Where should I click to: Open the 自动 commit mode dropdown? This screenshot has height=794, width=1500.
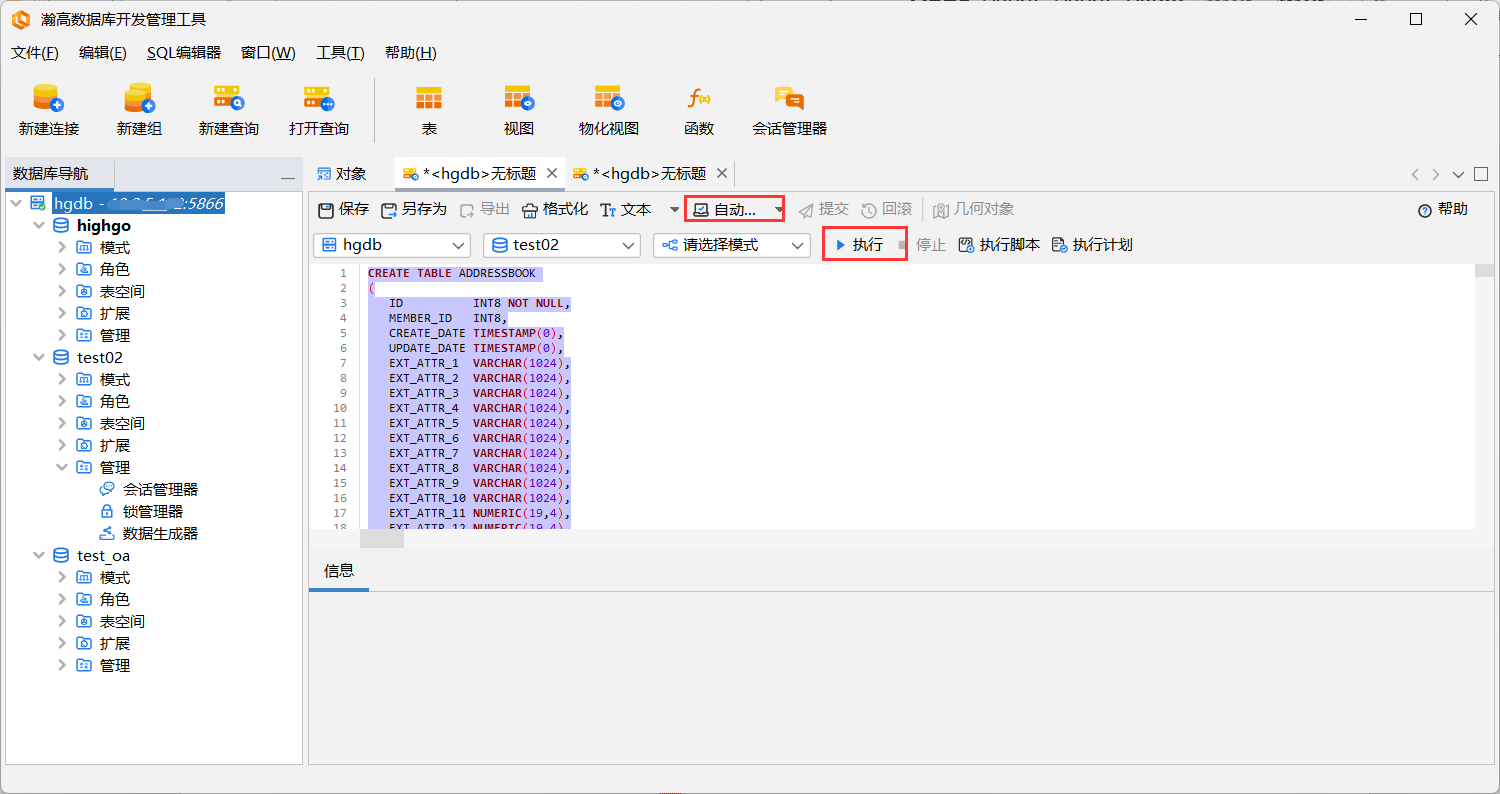[x=735, y=209]
